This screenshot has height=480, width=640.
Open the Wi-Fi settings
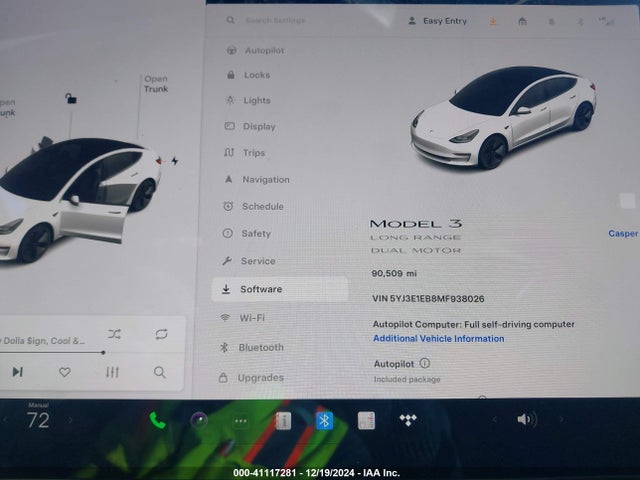pos(242,318)
